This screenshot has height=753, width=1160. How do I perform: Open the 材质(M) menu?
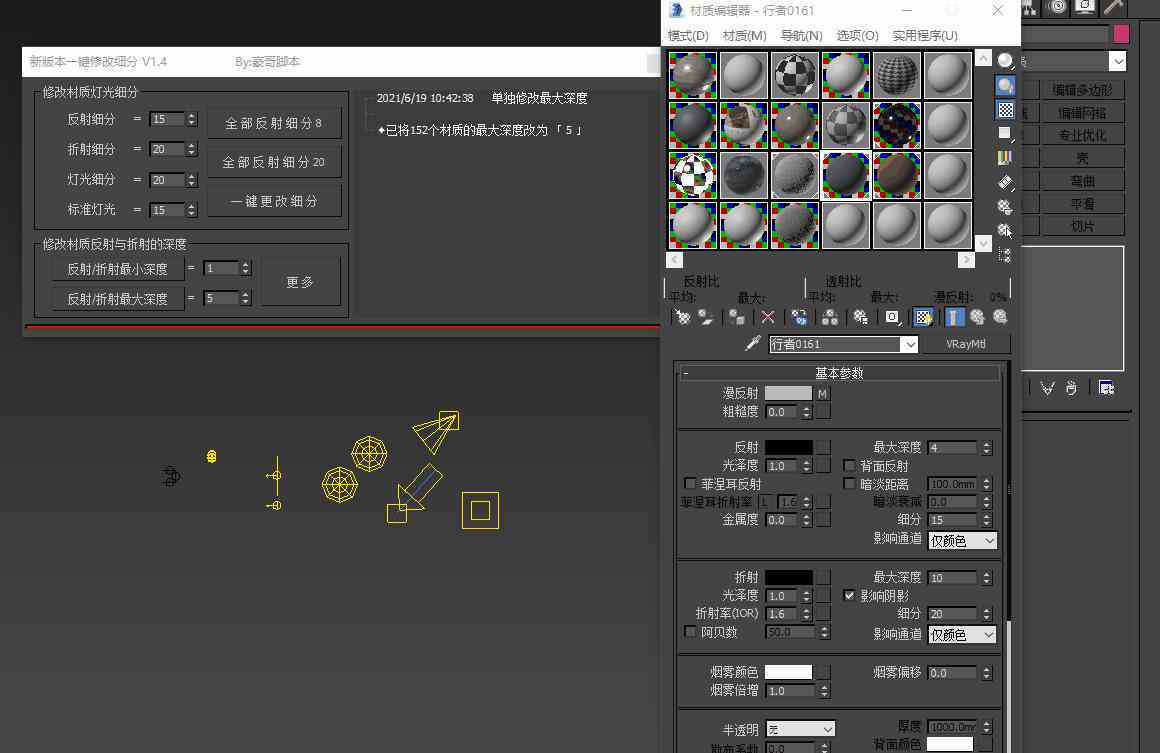744,36
